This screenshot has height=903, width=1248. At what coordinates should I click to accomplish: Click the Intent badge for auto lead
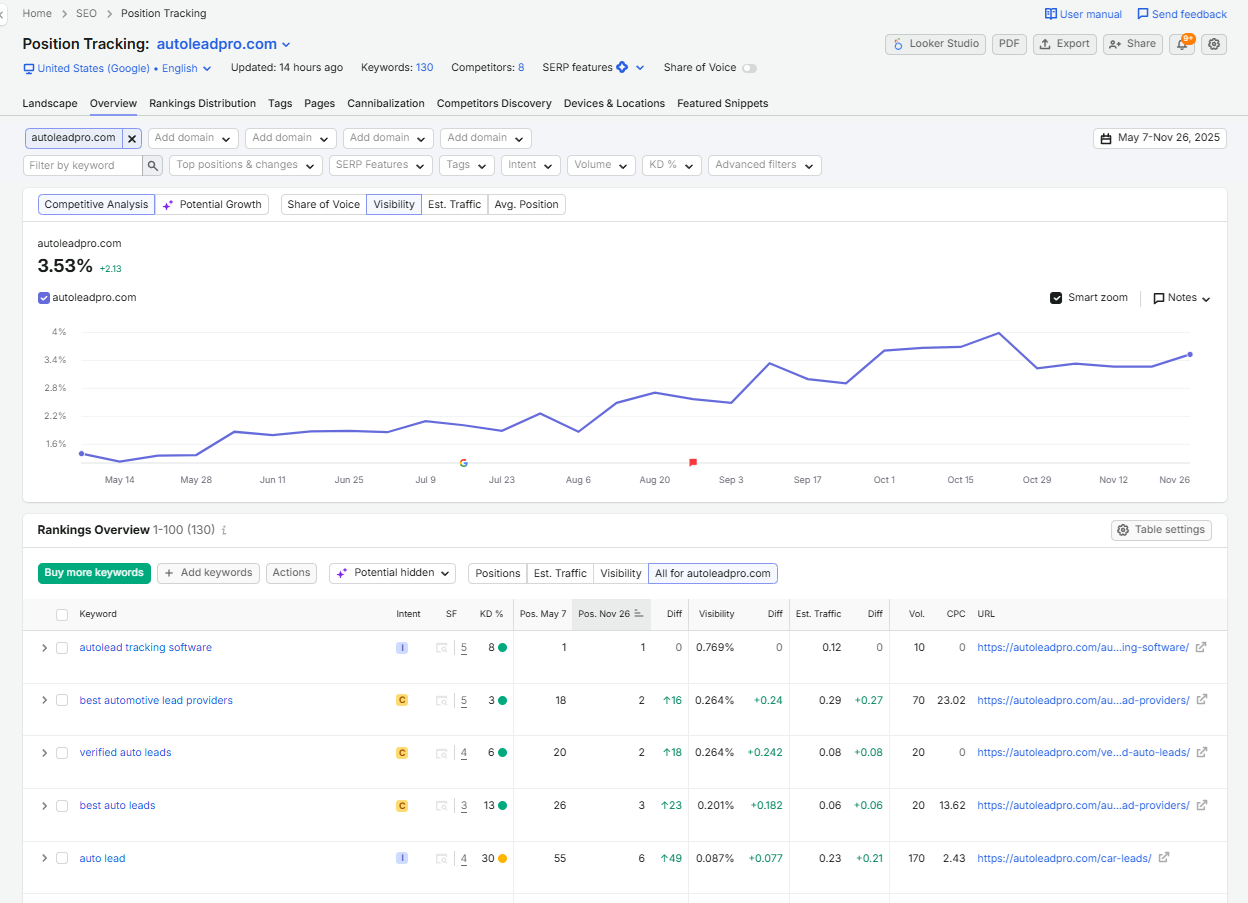(402, 858)
